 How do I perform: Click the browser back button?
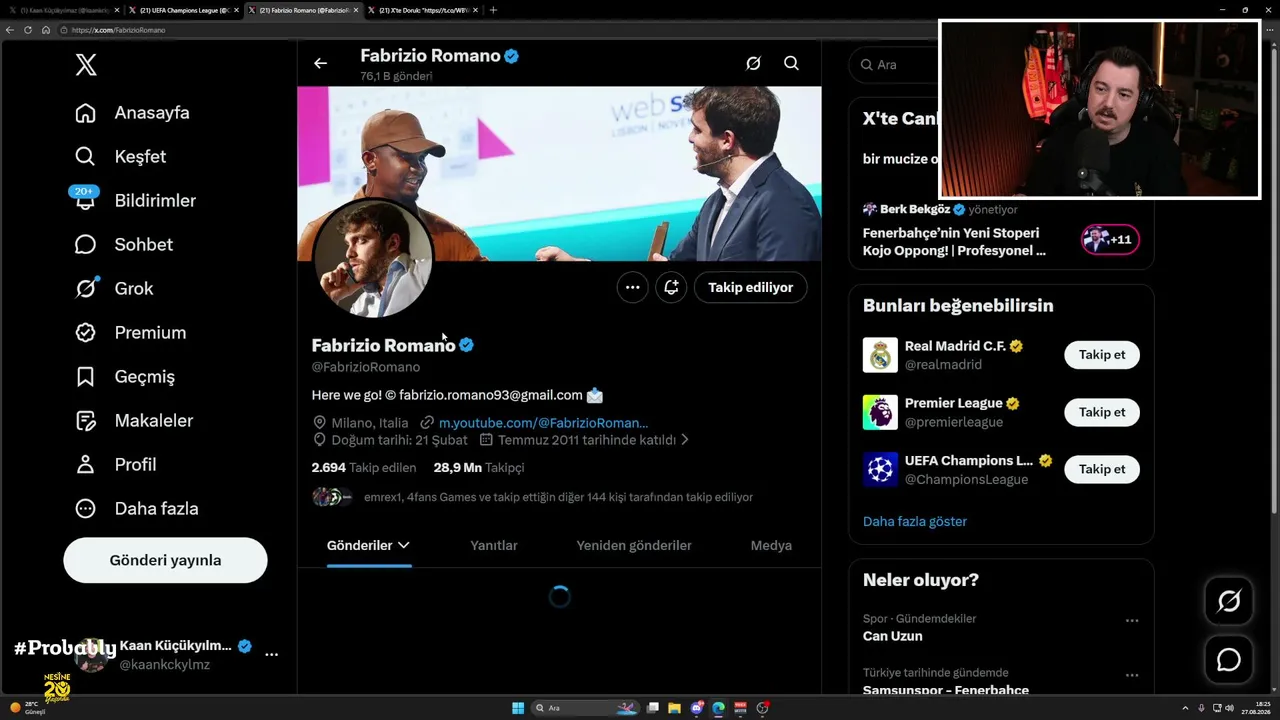tap(10, 30)
